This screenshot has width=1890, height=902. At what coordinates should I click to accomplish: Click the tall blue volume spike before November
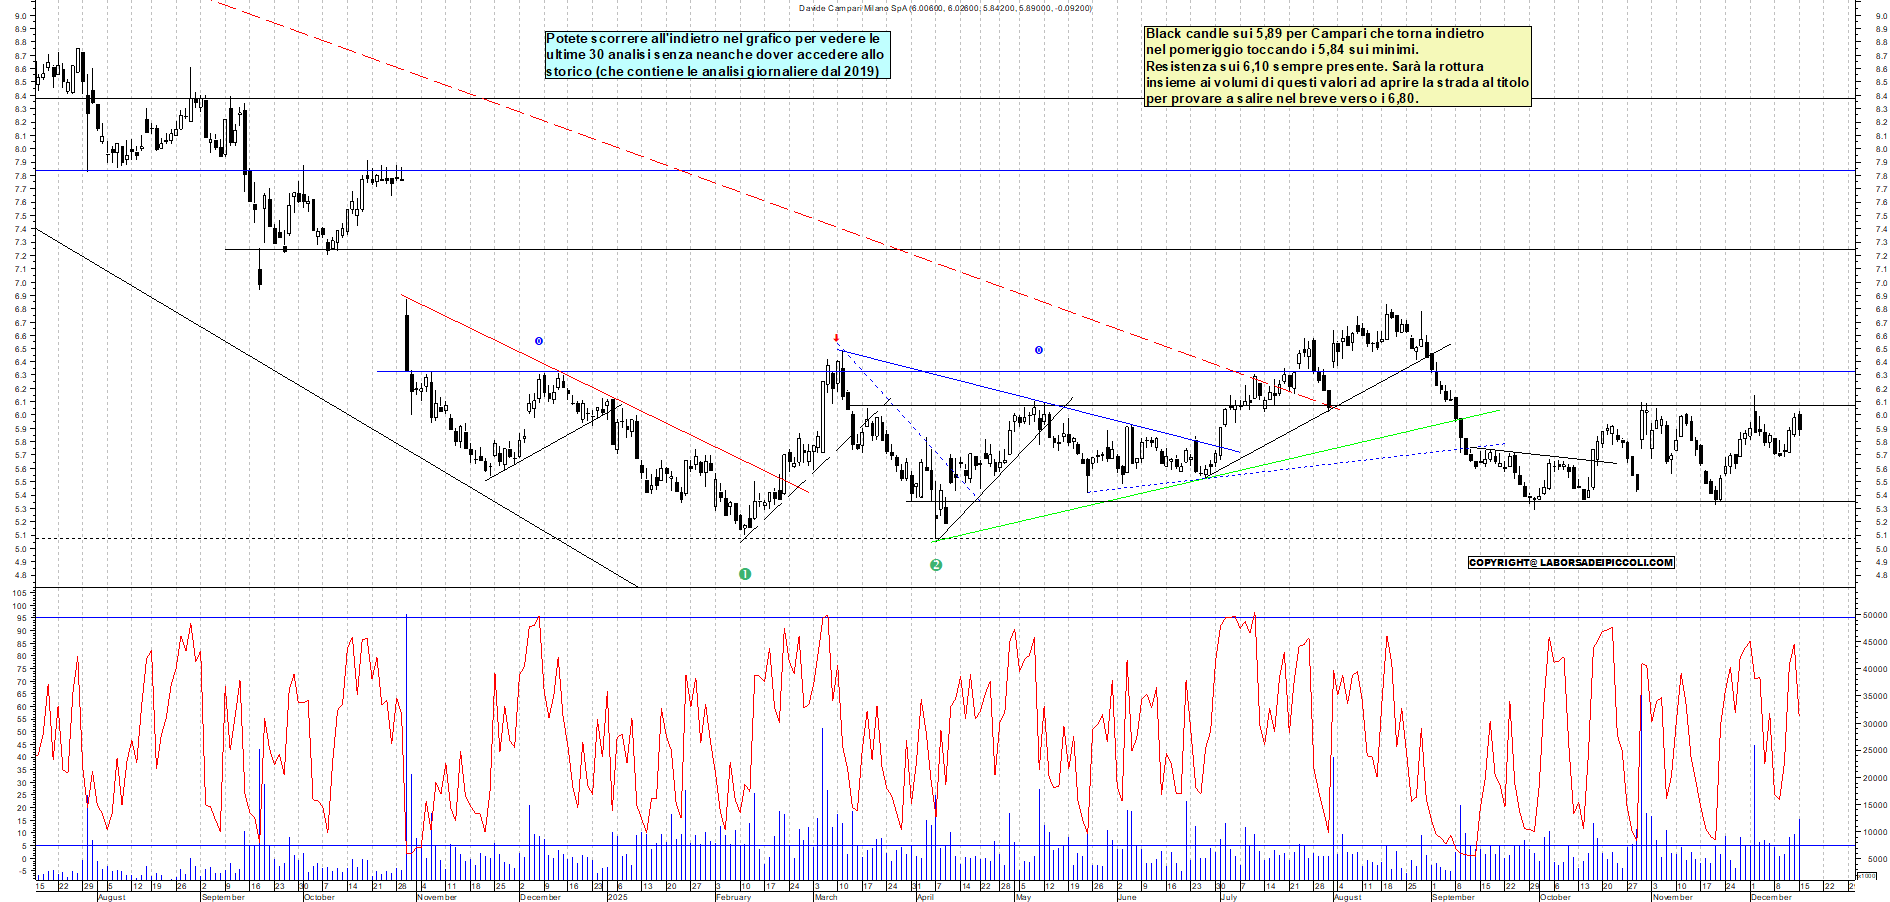click(406, 700)
